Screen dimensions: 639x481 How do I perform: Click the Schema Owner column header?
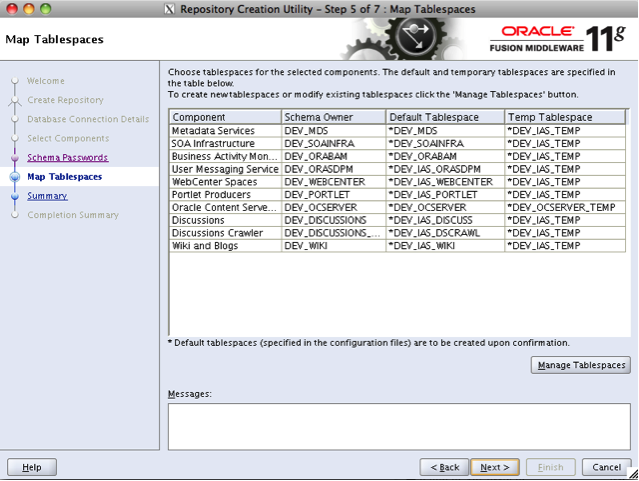point(332,117)
